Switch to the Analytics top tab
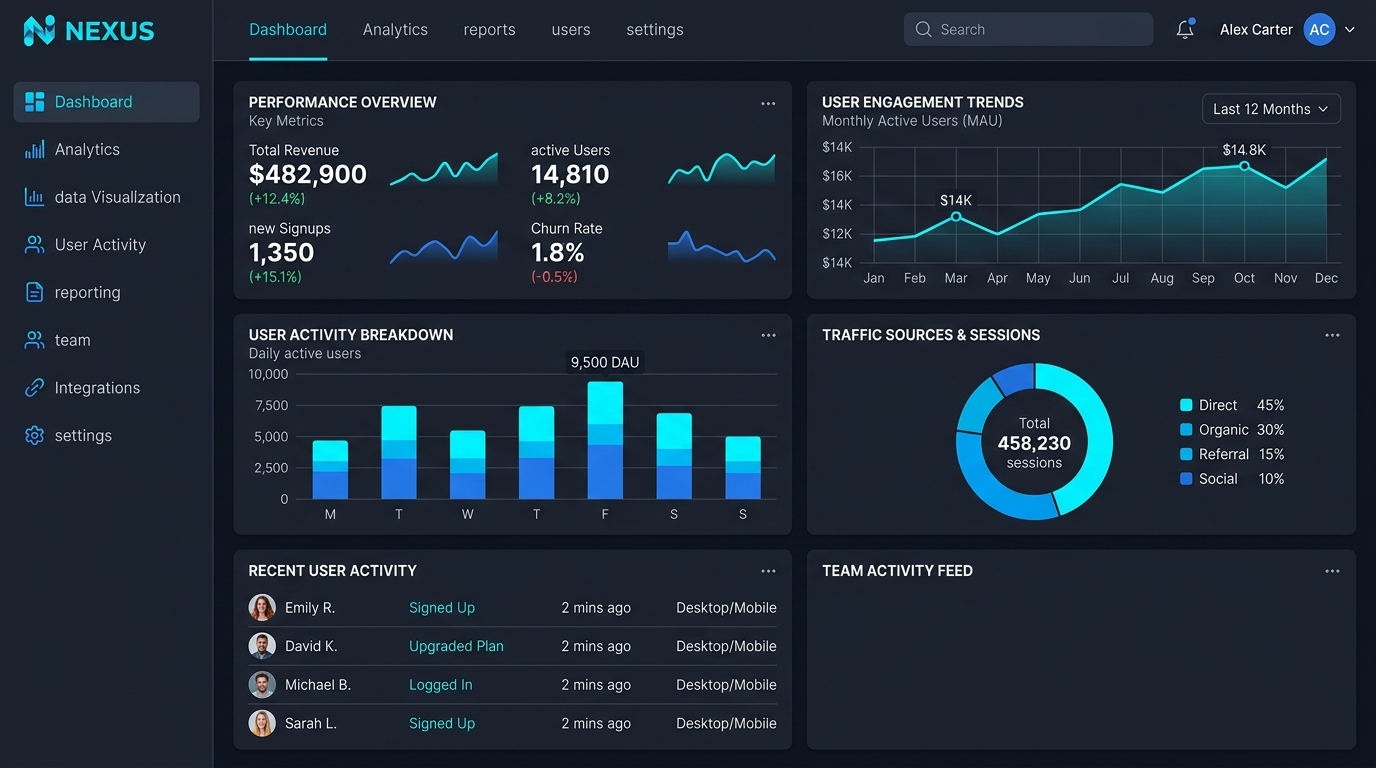 (x=395, y=30)
